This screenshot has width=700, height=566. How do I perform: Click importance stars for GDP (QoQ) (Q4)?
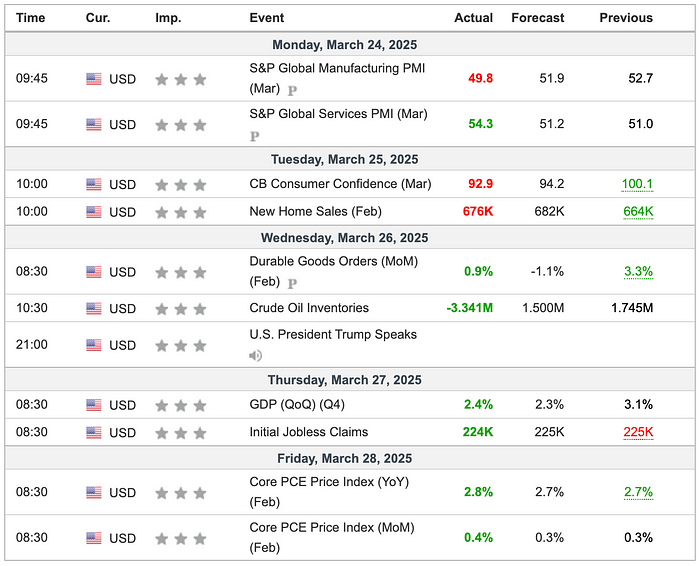click(181, 405)
